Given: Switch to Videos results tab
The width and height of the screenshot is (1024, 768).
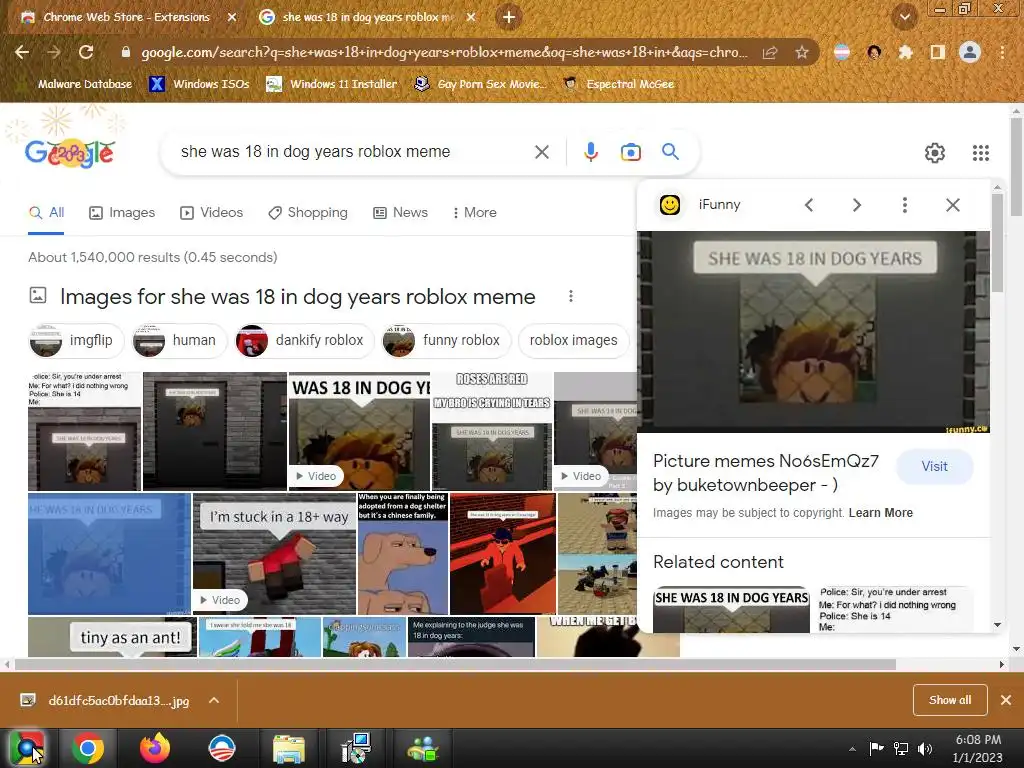Looking at the screenshot, I should tap(212, 213).
